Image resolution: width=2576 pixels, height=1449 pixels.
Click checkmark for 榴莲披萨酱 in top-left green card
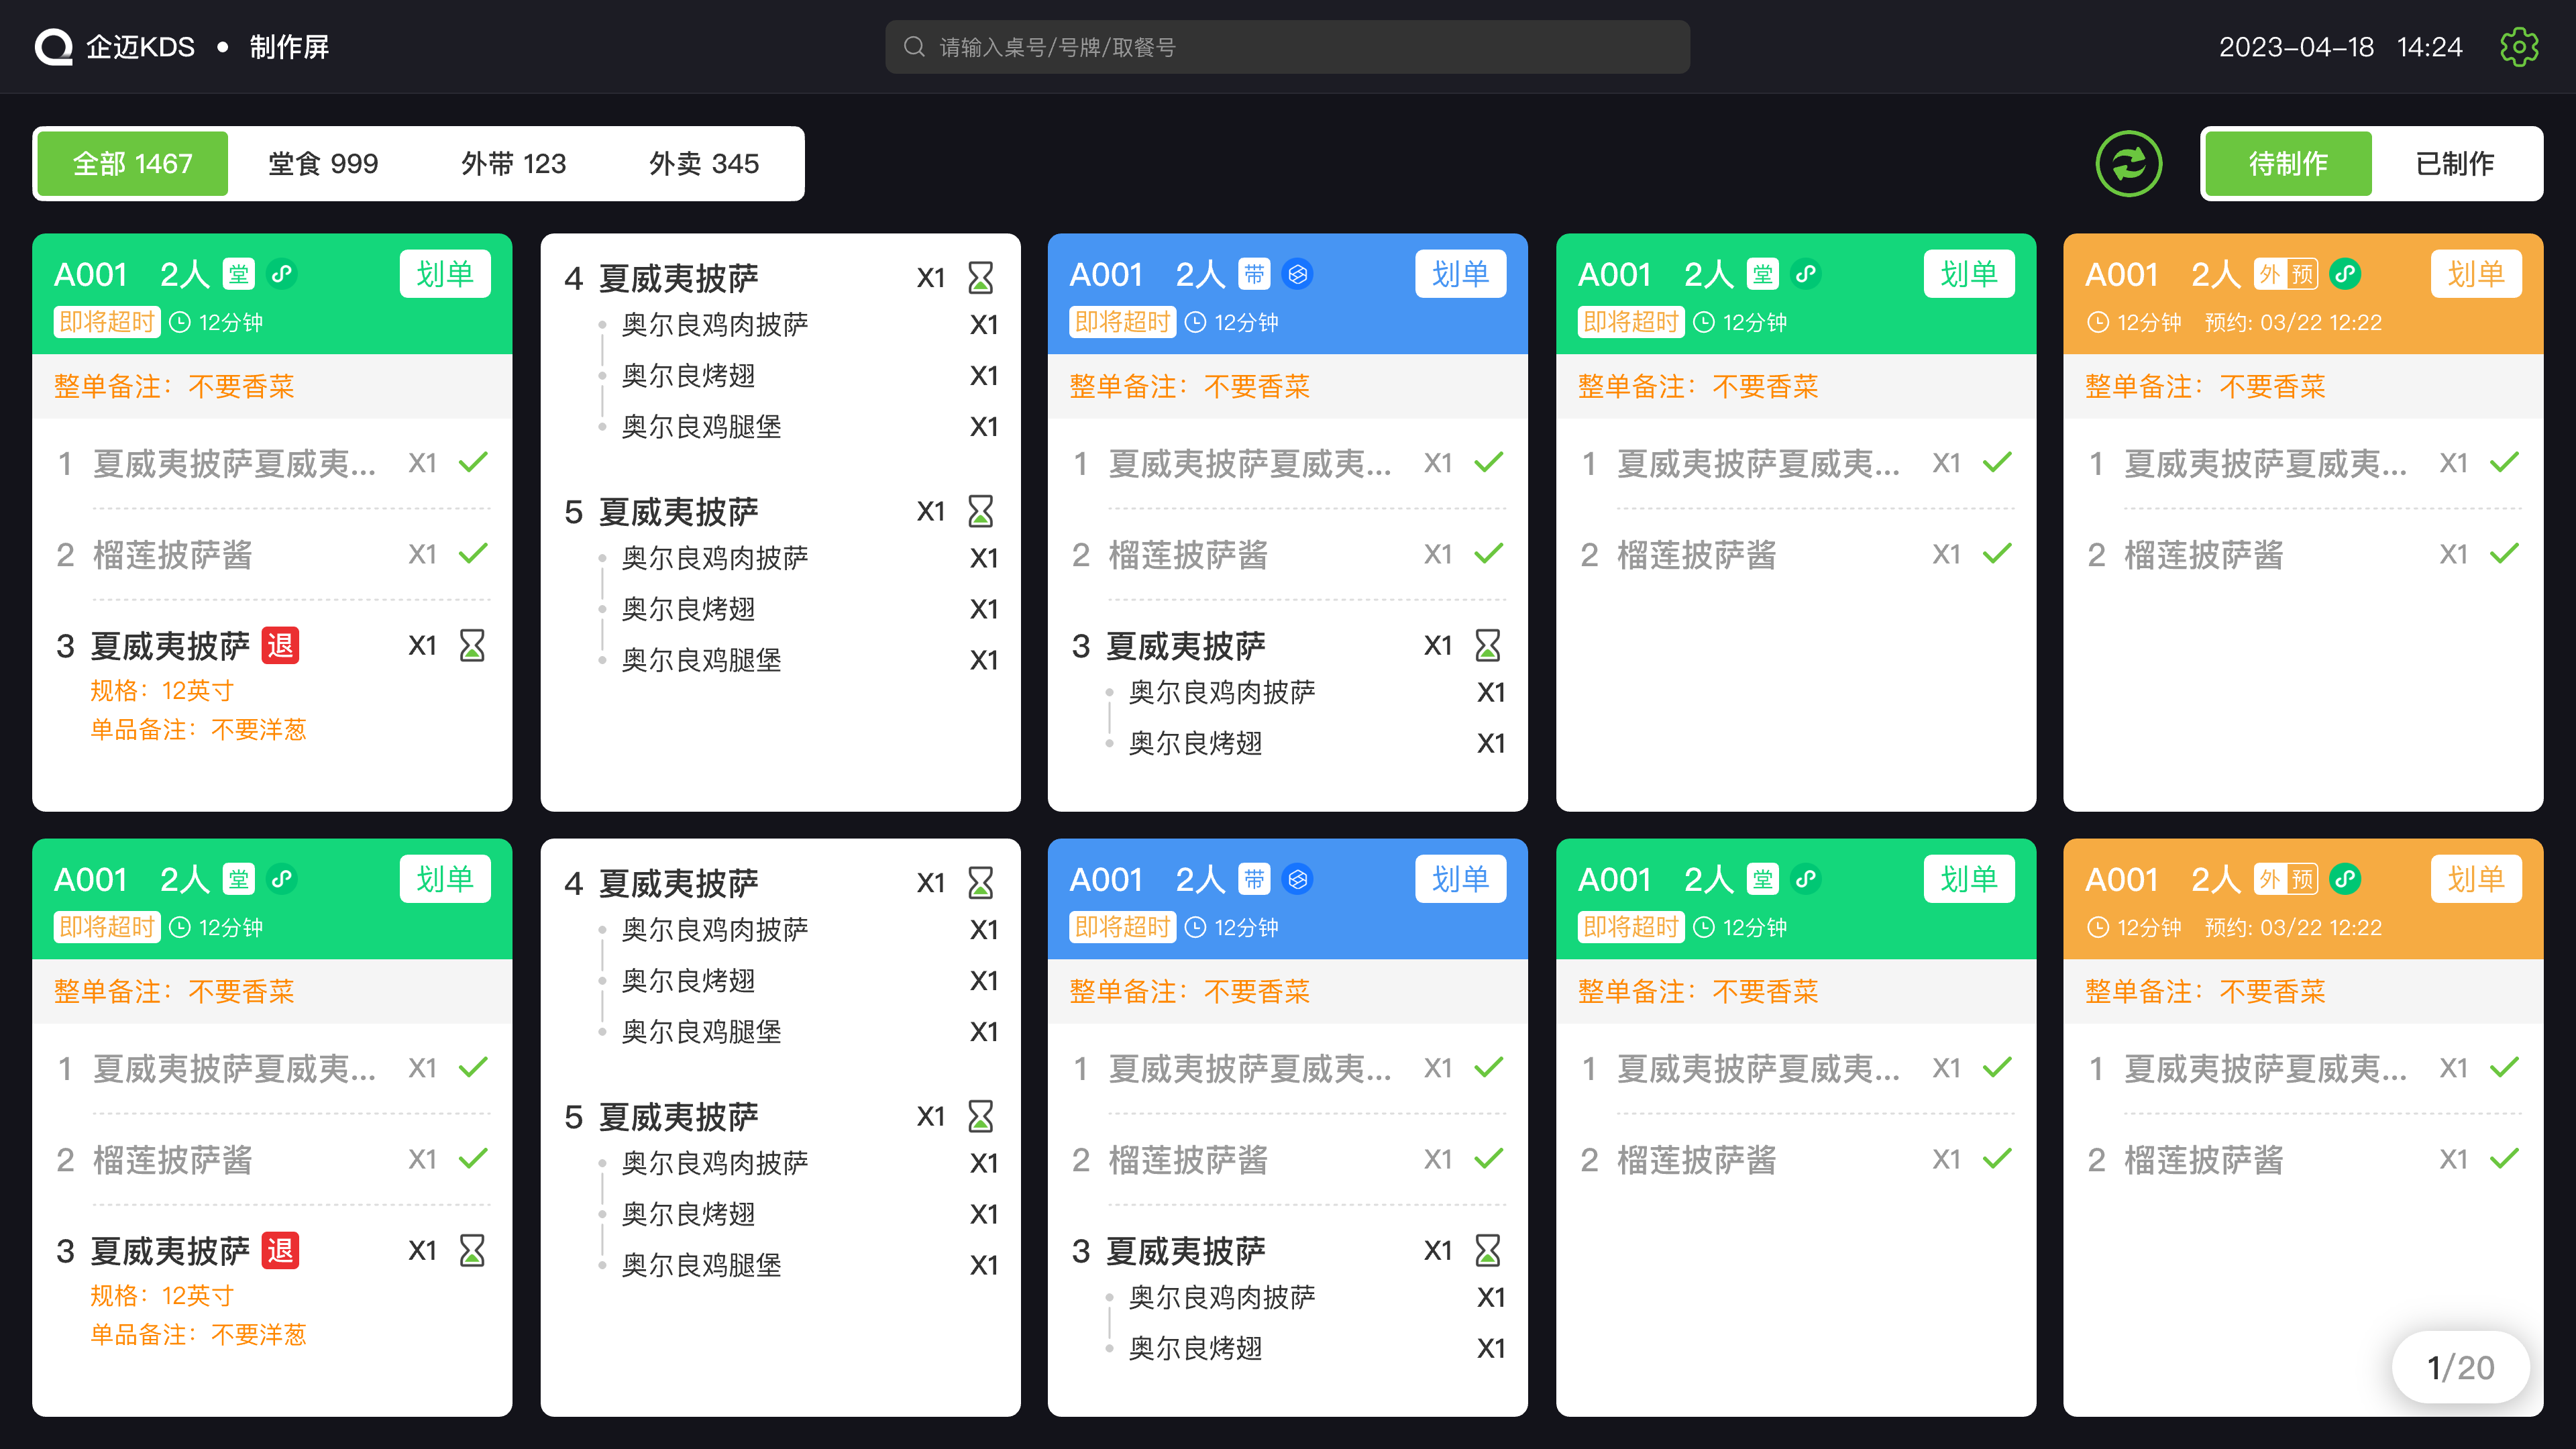tap(473, 553)
